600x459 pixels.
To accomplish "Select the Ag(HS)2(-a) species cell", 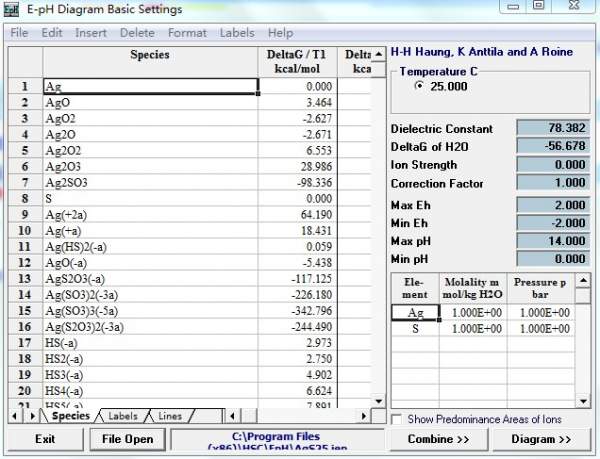I will 150,247.
